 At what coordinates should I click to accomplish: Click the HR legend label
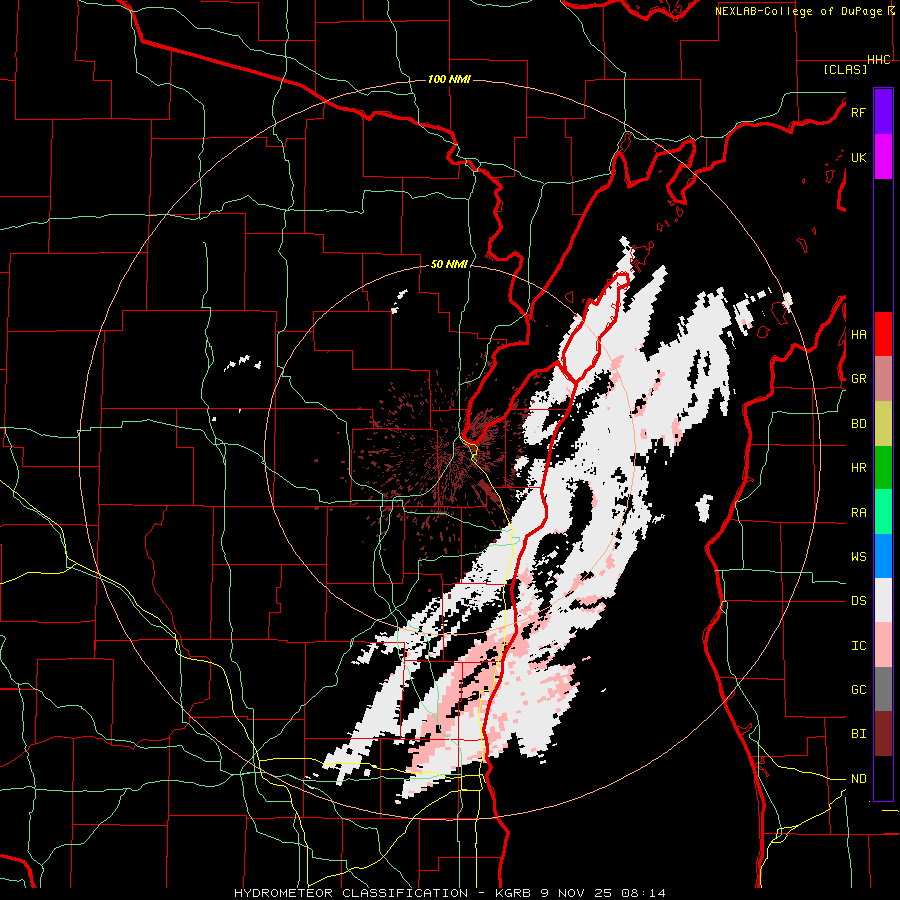coord(858,468)
